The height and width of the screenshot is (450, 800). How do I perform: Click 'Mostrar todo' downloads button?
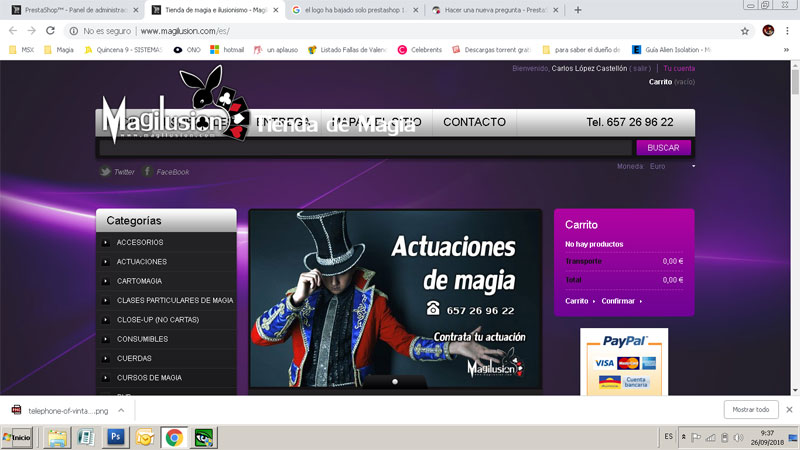coord(751,410)
